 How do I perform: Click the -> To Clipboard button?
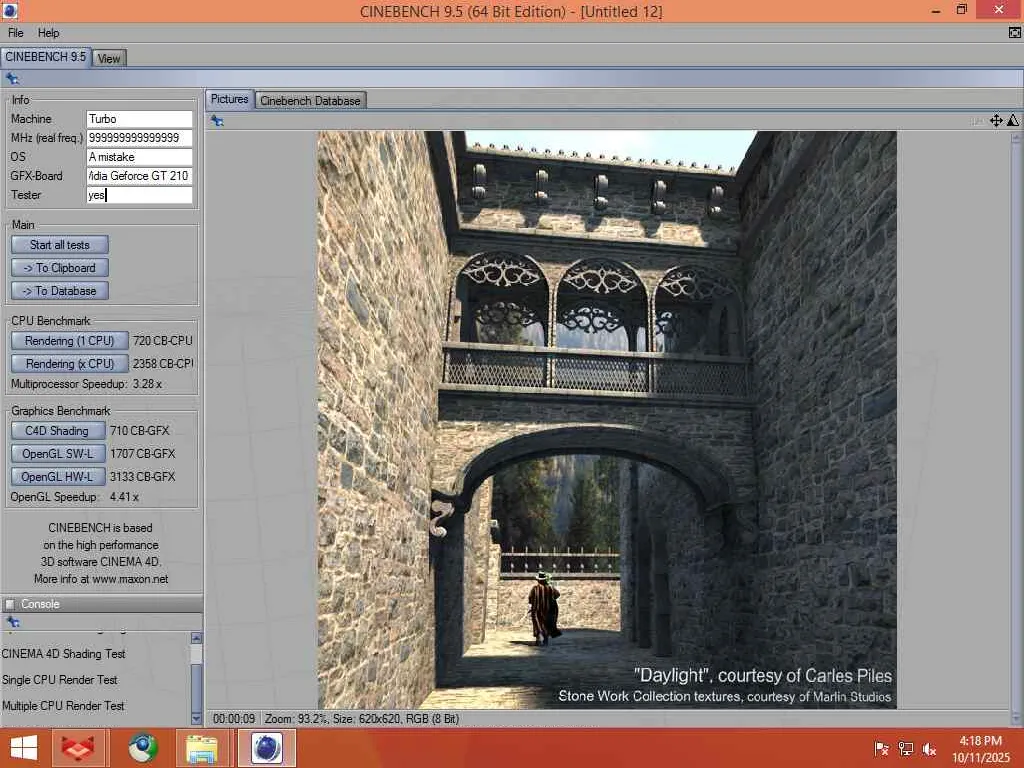coord(59,268)
